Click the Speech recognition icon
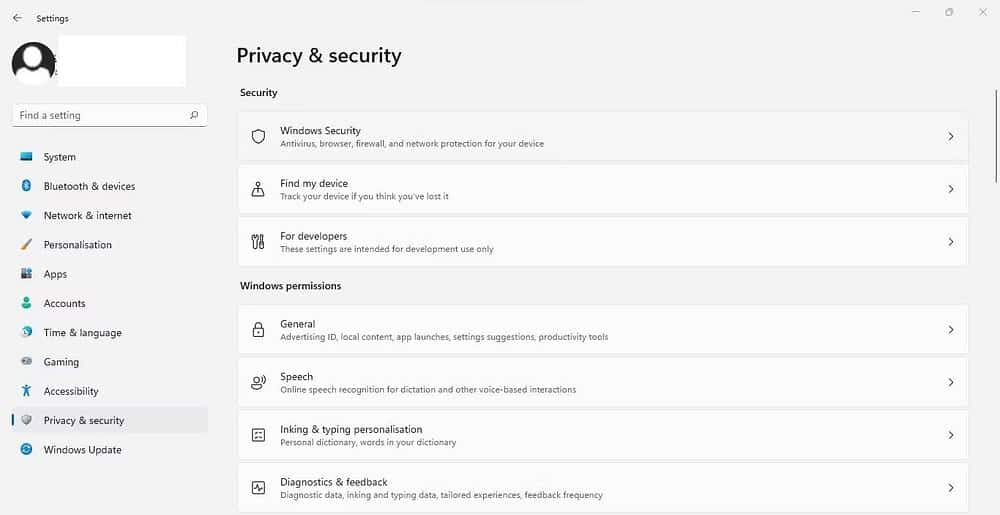 [x=258, y=382]
